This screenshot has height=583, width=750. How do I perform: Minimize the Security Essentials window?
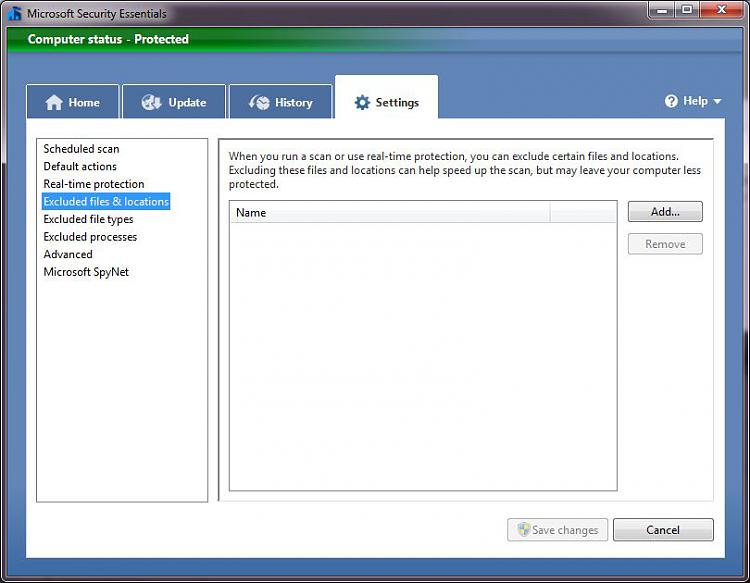662,10
